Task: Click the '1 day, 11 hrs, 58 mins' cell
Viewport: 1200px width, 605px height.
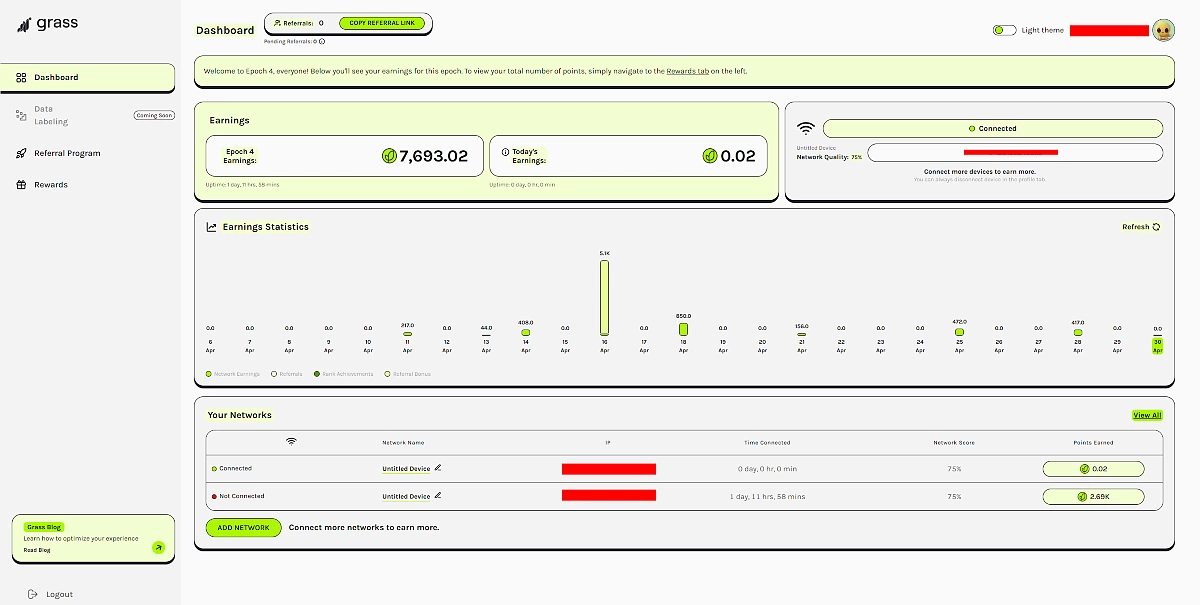Action: (767, 496)
